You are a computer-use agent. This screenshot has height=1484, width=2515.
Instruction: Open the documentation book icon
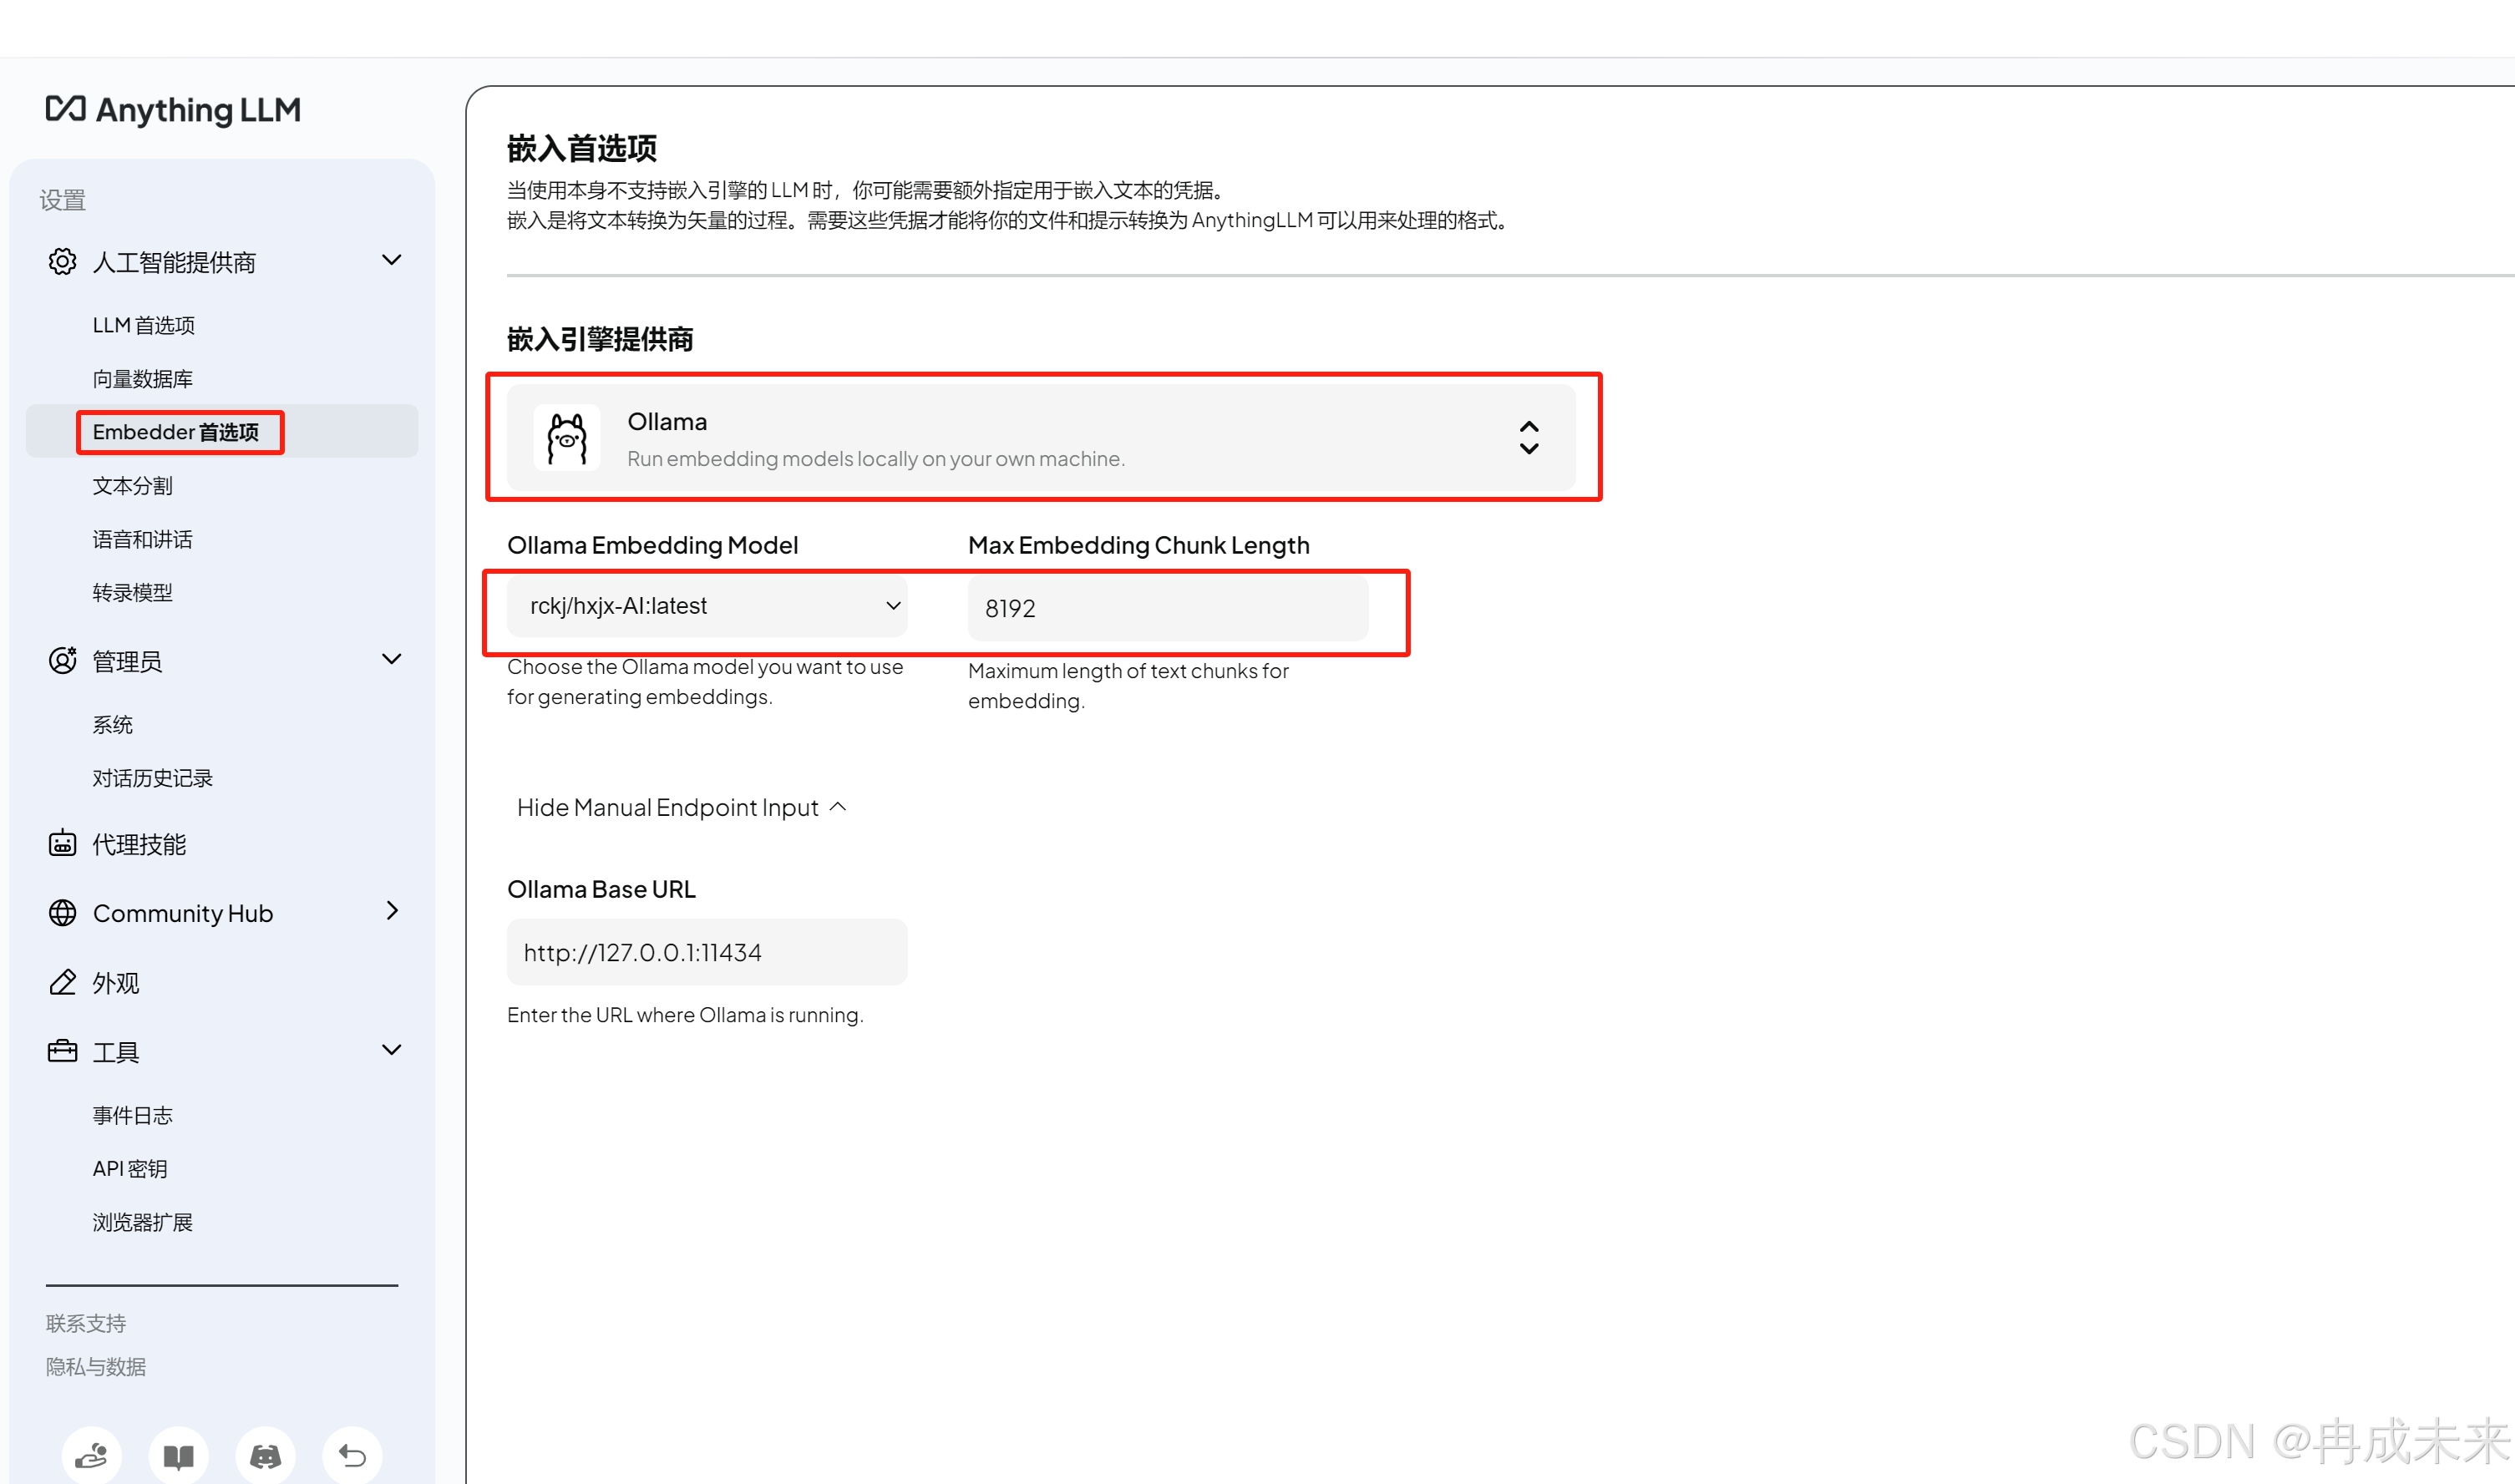pos(178,1455)
